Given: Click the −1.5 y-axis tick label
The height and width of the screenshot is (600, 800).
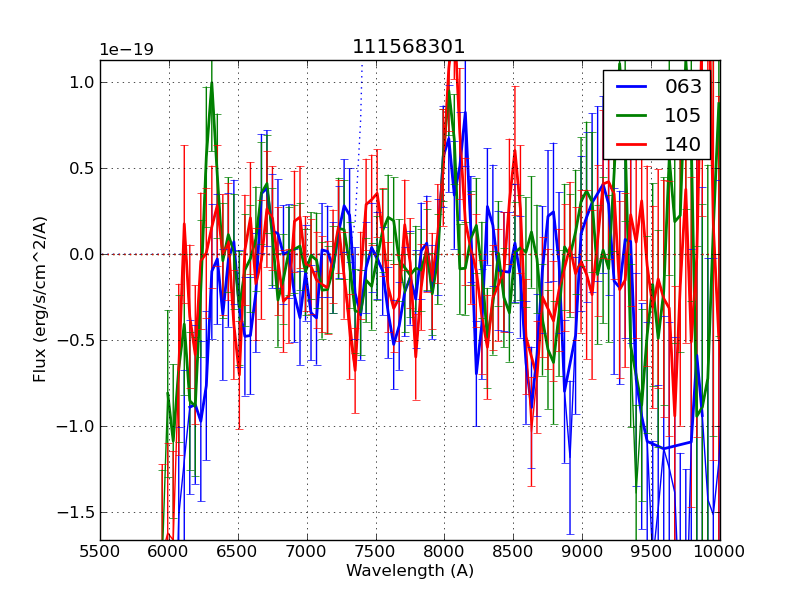Looking at the screenshot, I should (78, 512).
